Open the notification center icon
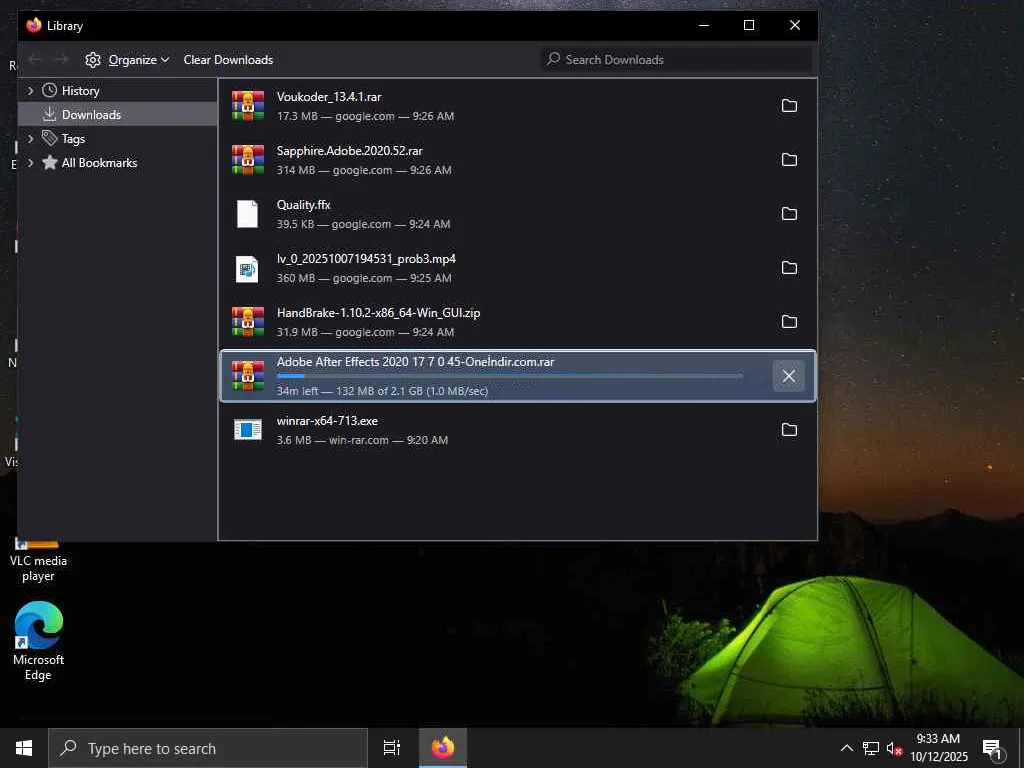 click(x=993, y=749)
